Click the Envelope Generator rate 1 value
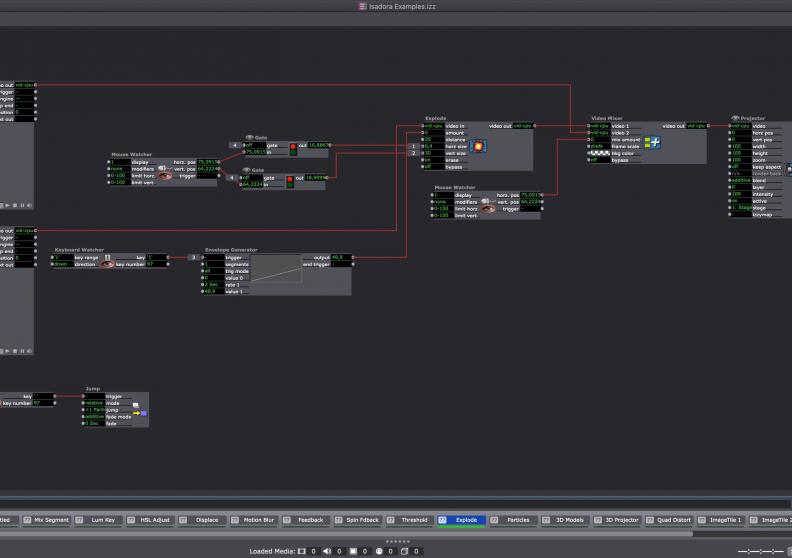Image resolution: width=792 pixels, height=558 pixels. tap(214, 285)
